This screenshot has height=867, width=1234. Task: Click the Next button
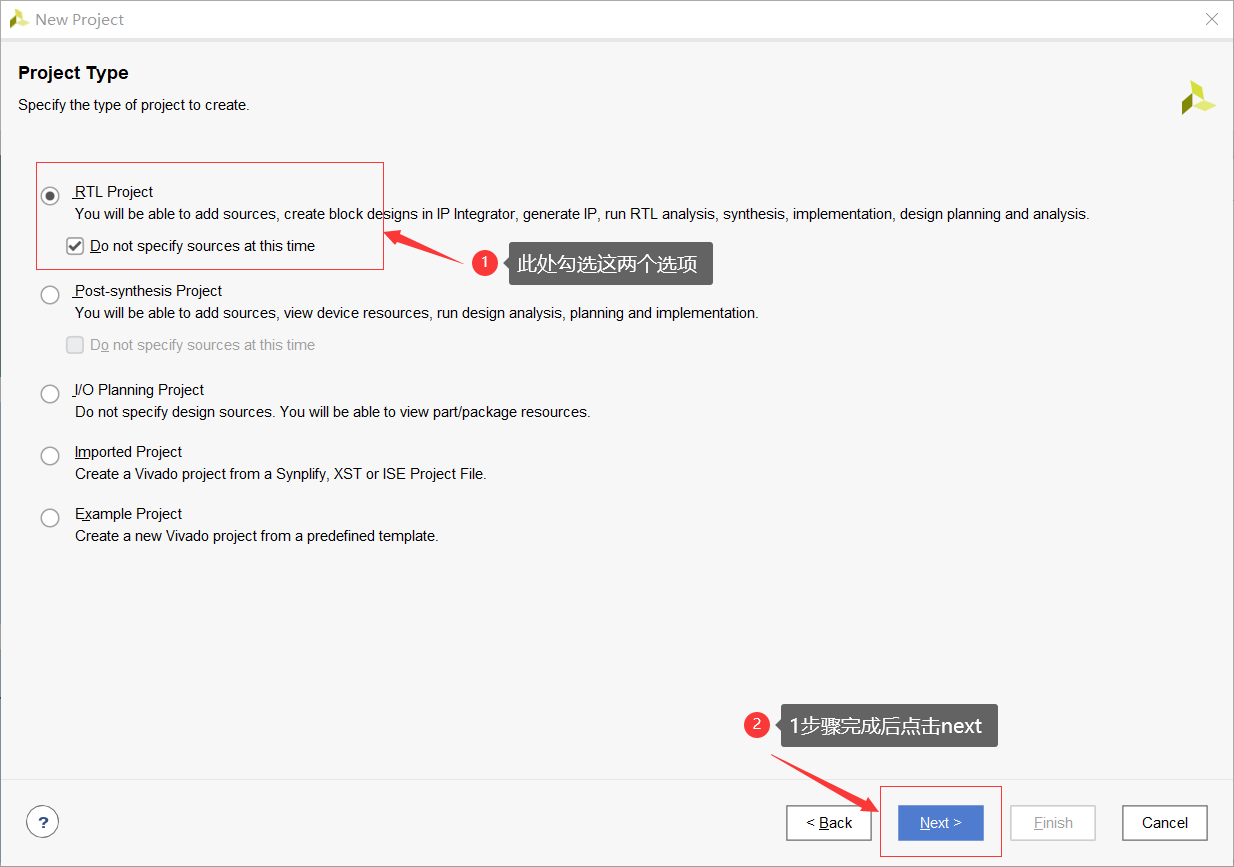pyautogui.click(x=941, y=823)
